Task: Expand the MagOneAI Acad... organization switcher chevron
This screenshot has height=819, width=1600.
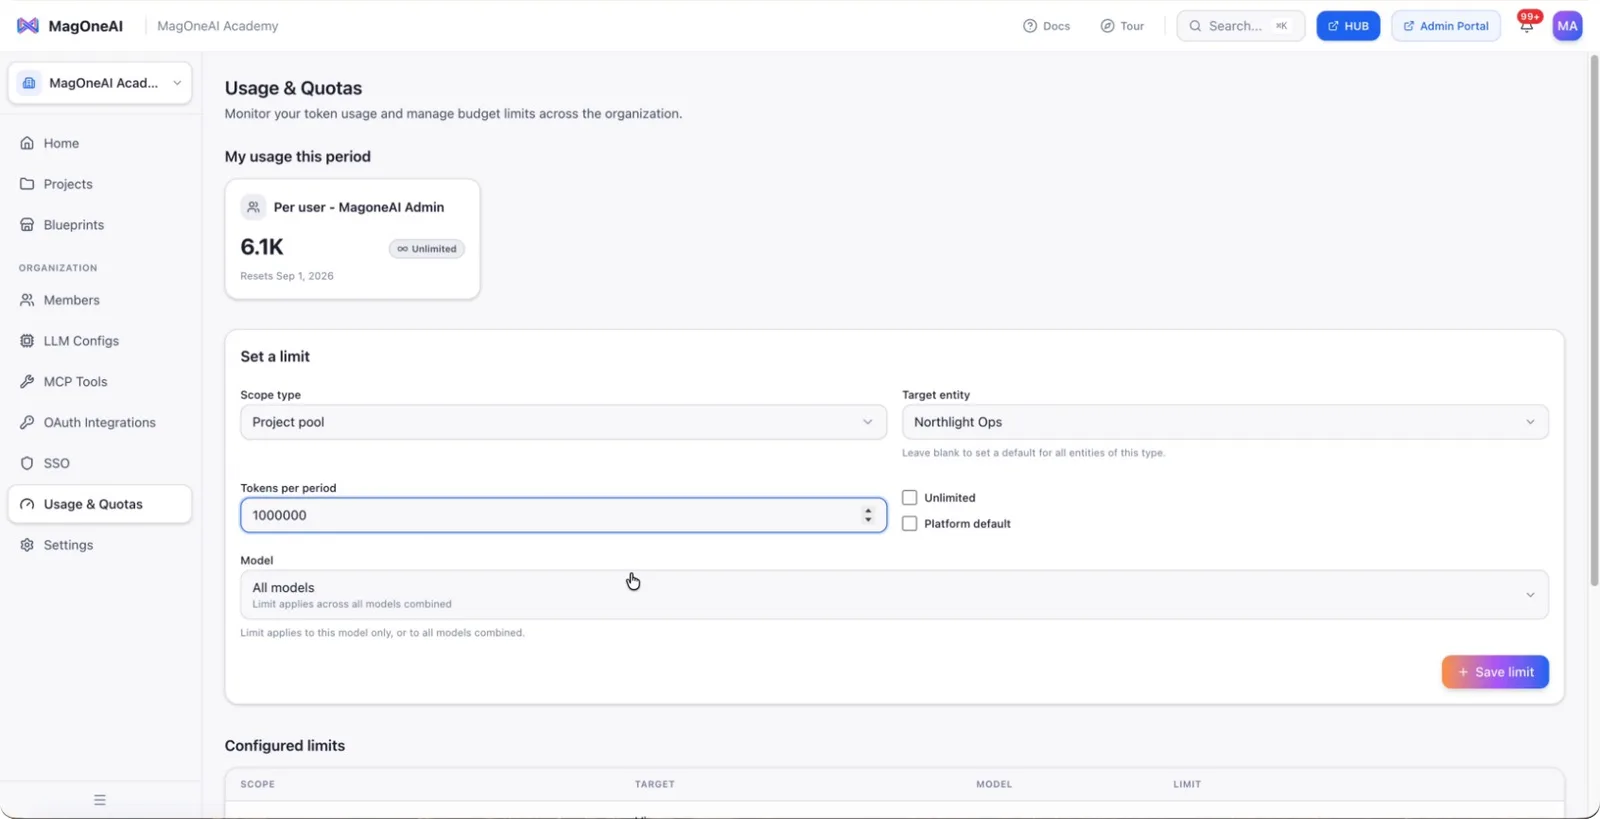Action: pos(177,83)
